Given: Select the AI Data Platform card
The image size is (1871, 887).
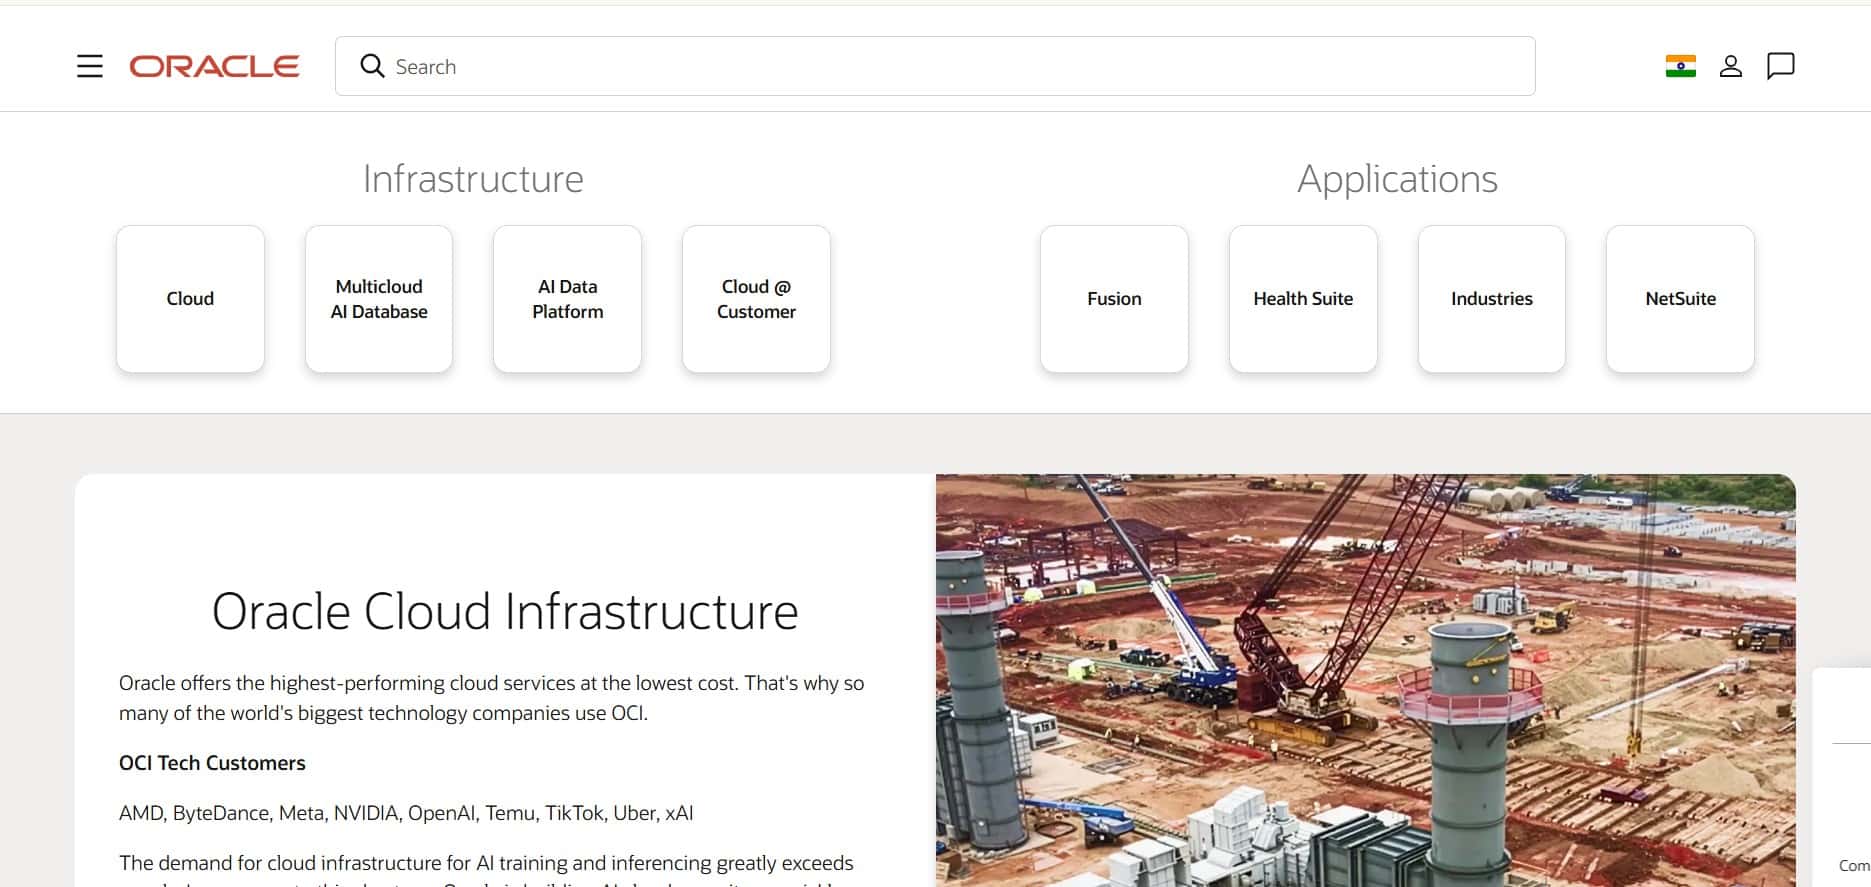Looking at the screenshot, I should [567, 299].
